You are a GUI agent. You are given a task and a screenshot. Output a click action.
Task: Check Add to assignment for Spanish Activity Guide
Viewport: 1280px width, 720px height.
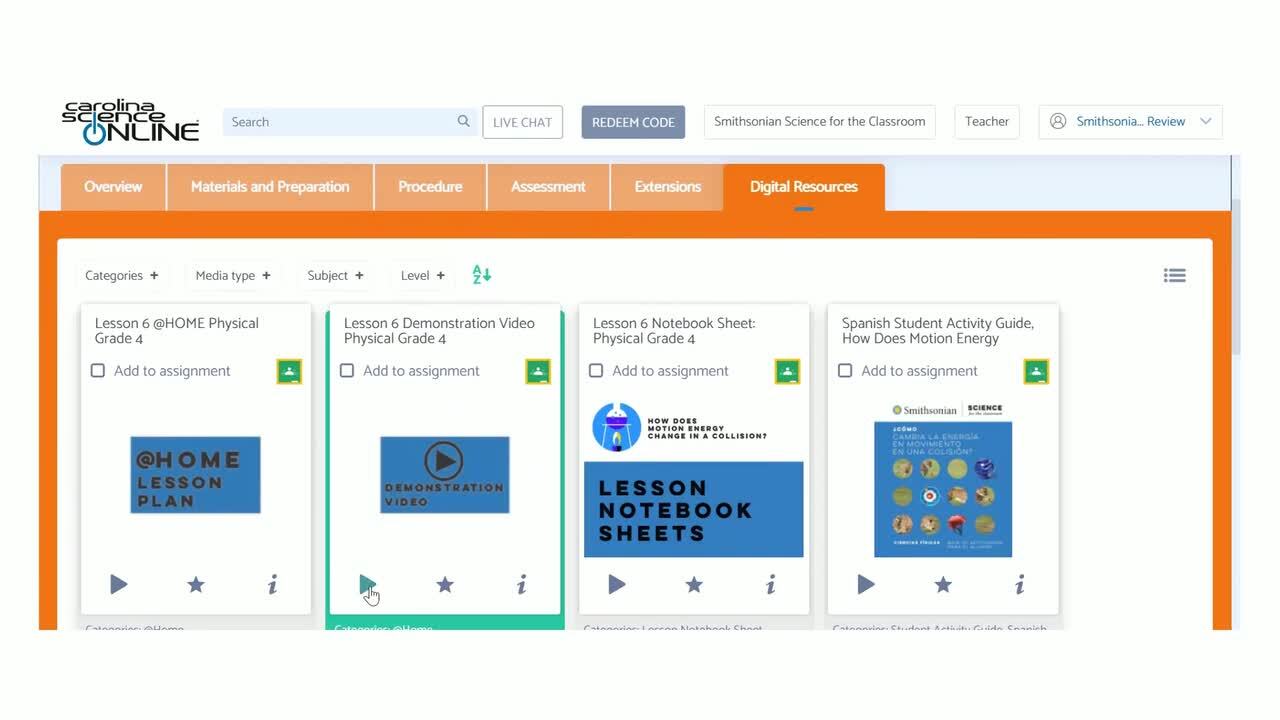[845, 371]
